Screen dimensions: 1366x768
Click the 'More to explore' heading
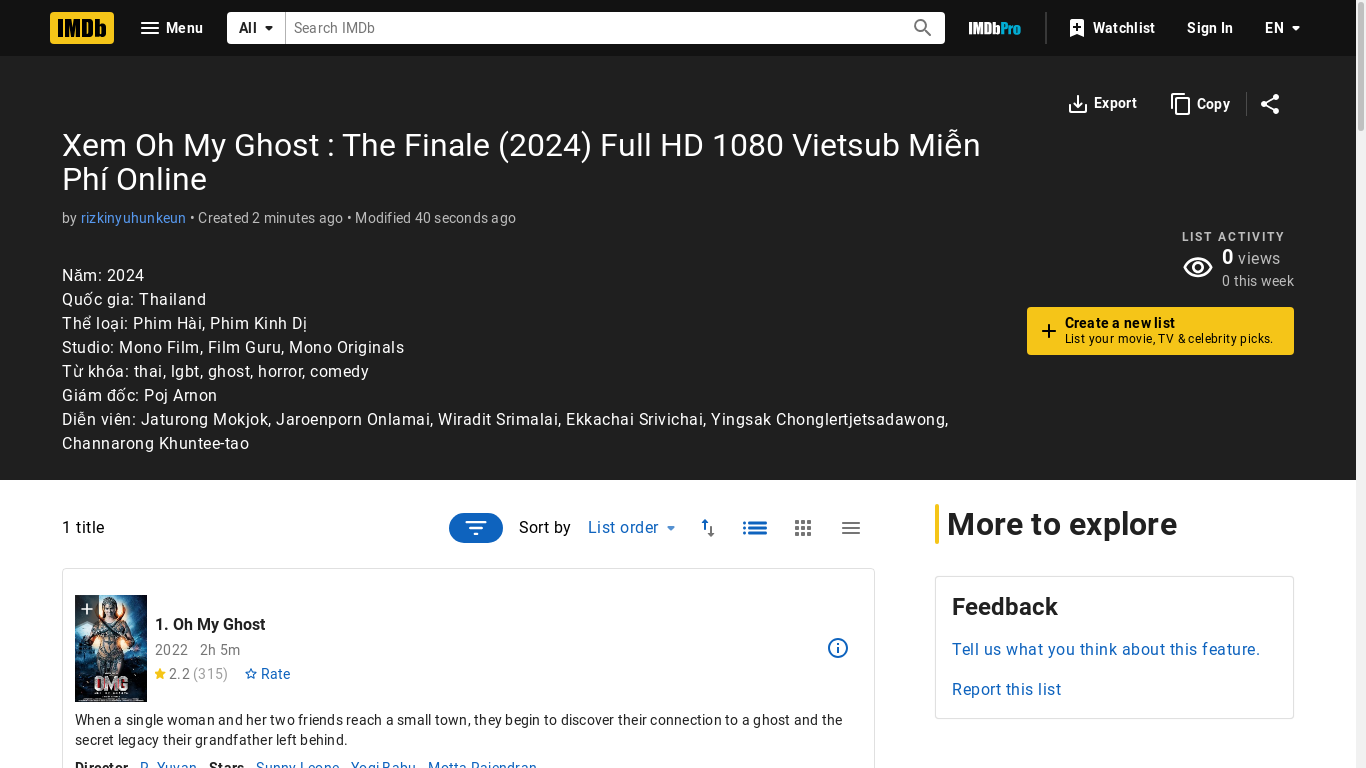point(1062,524)
